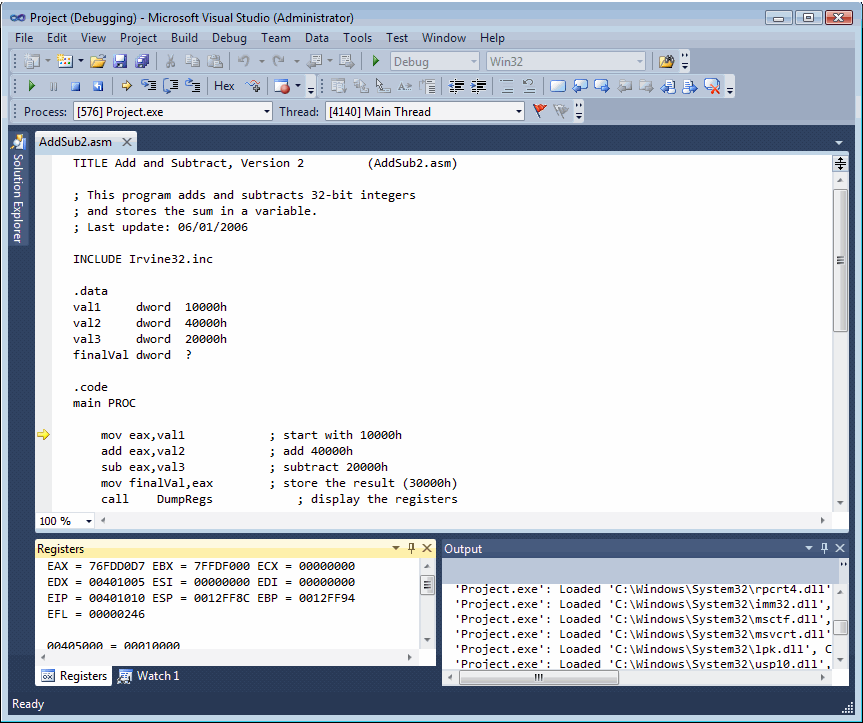Expand the active files list arrow above the editor
Image resolution: width=863 pixels, height=723 pixels.
839,143
